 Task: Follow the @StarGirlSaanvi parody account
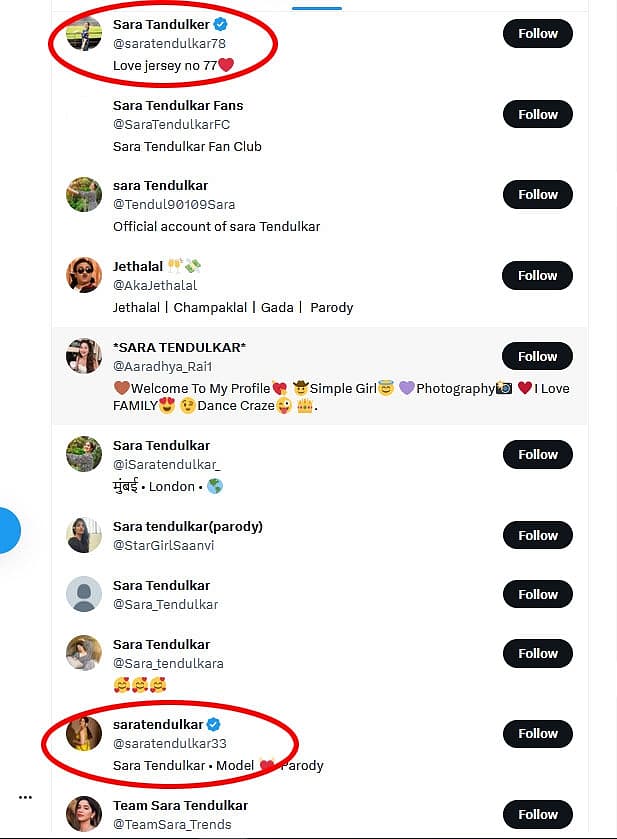coord(538,535)
